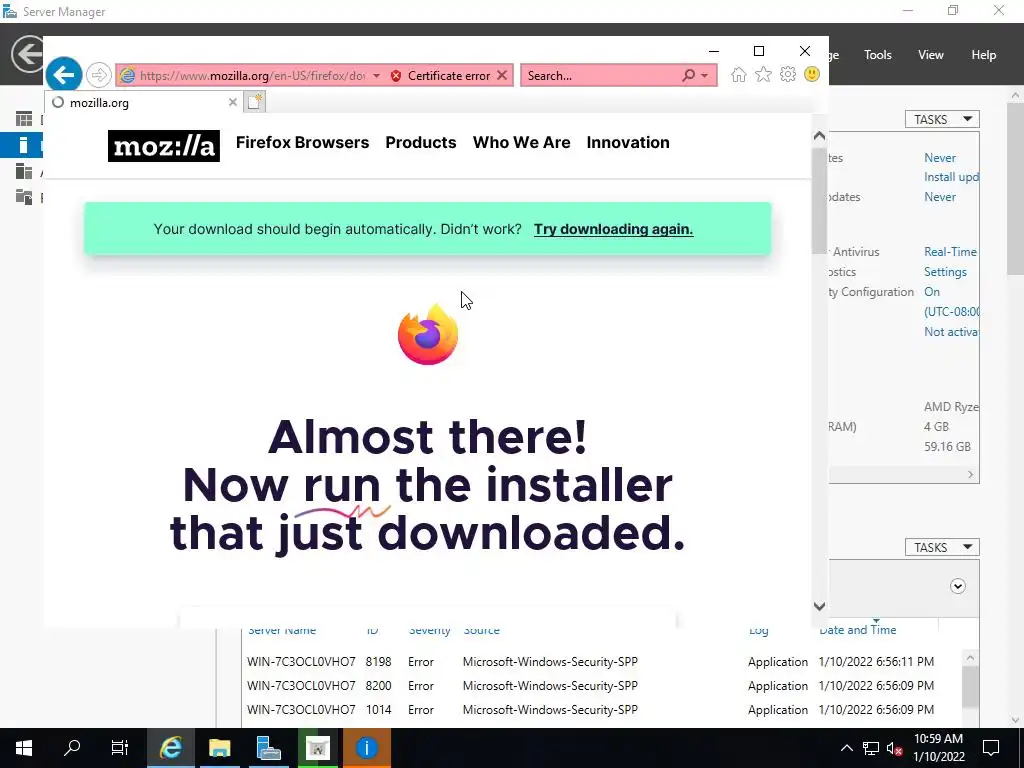1024x768 pixels.
Task: Sort events by Date and Time column
Action: coord(857,630)
